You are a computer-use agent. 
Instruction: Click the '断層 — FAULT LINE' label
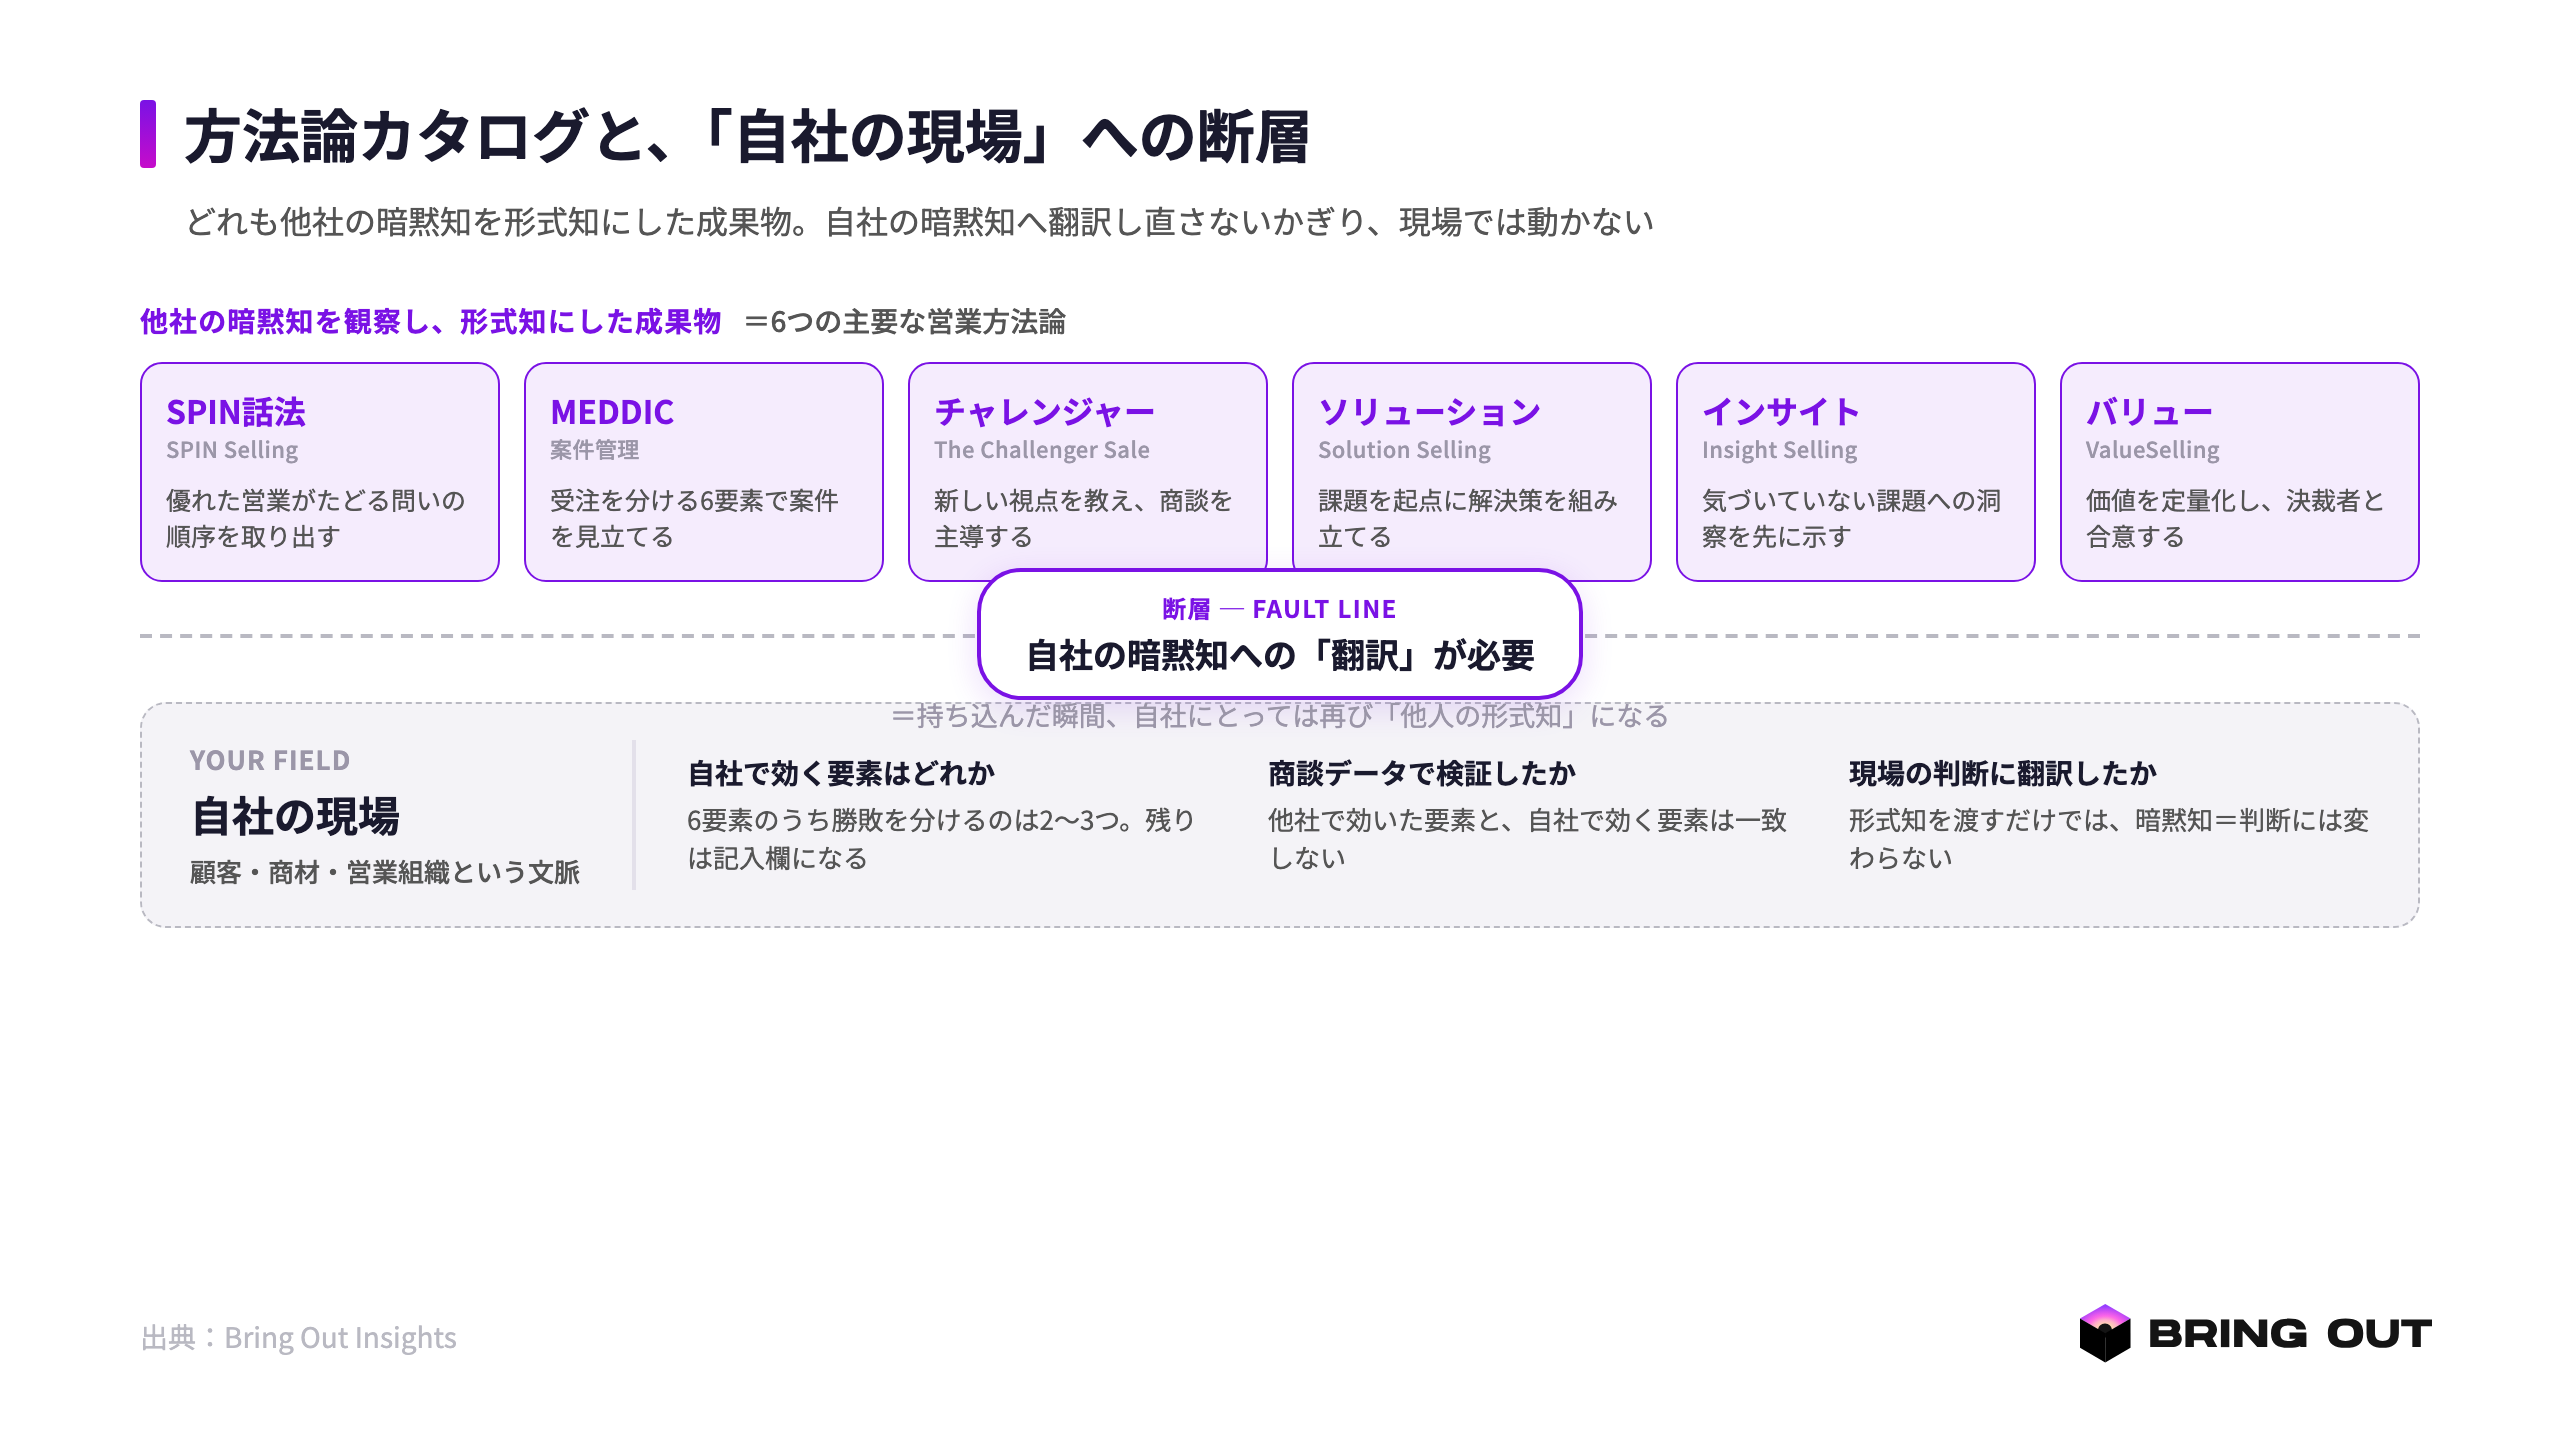(1279, 609)
